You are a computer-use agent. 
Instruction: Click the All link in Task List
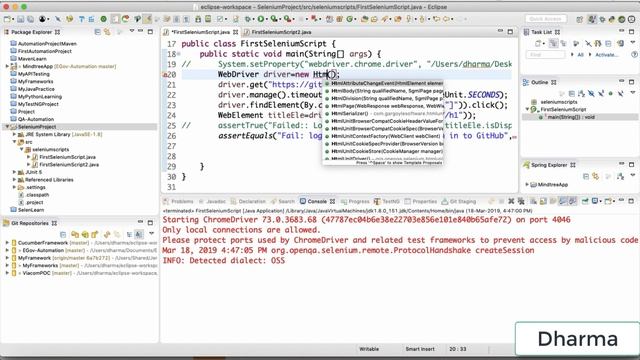tap(580, 55)
